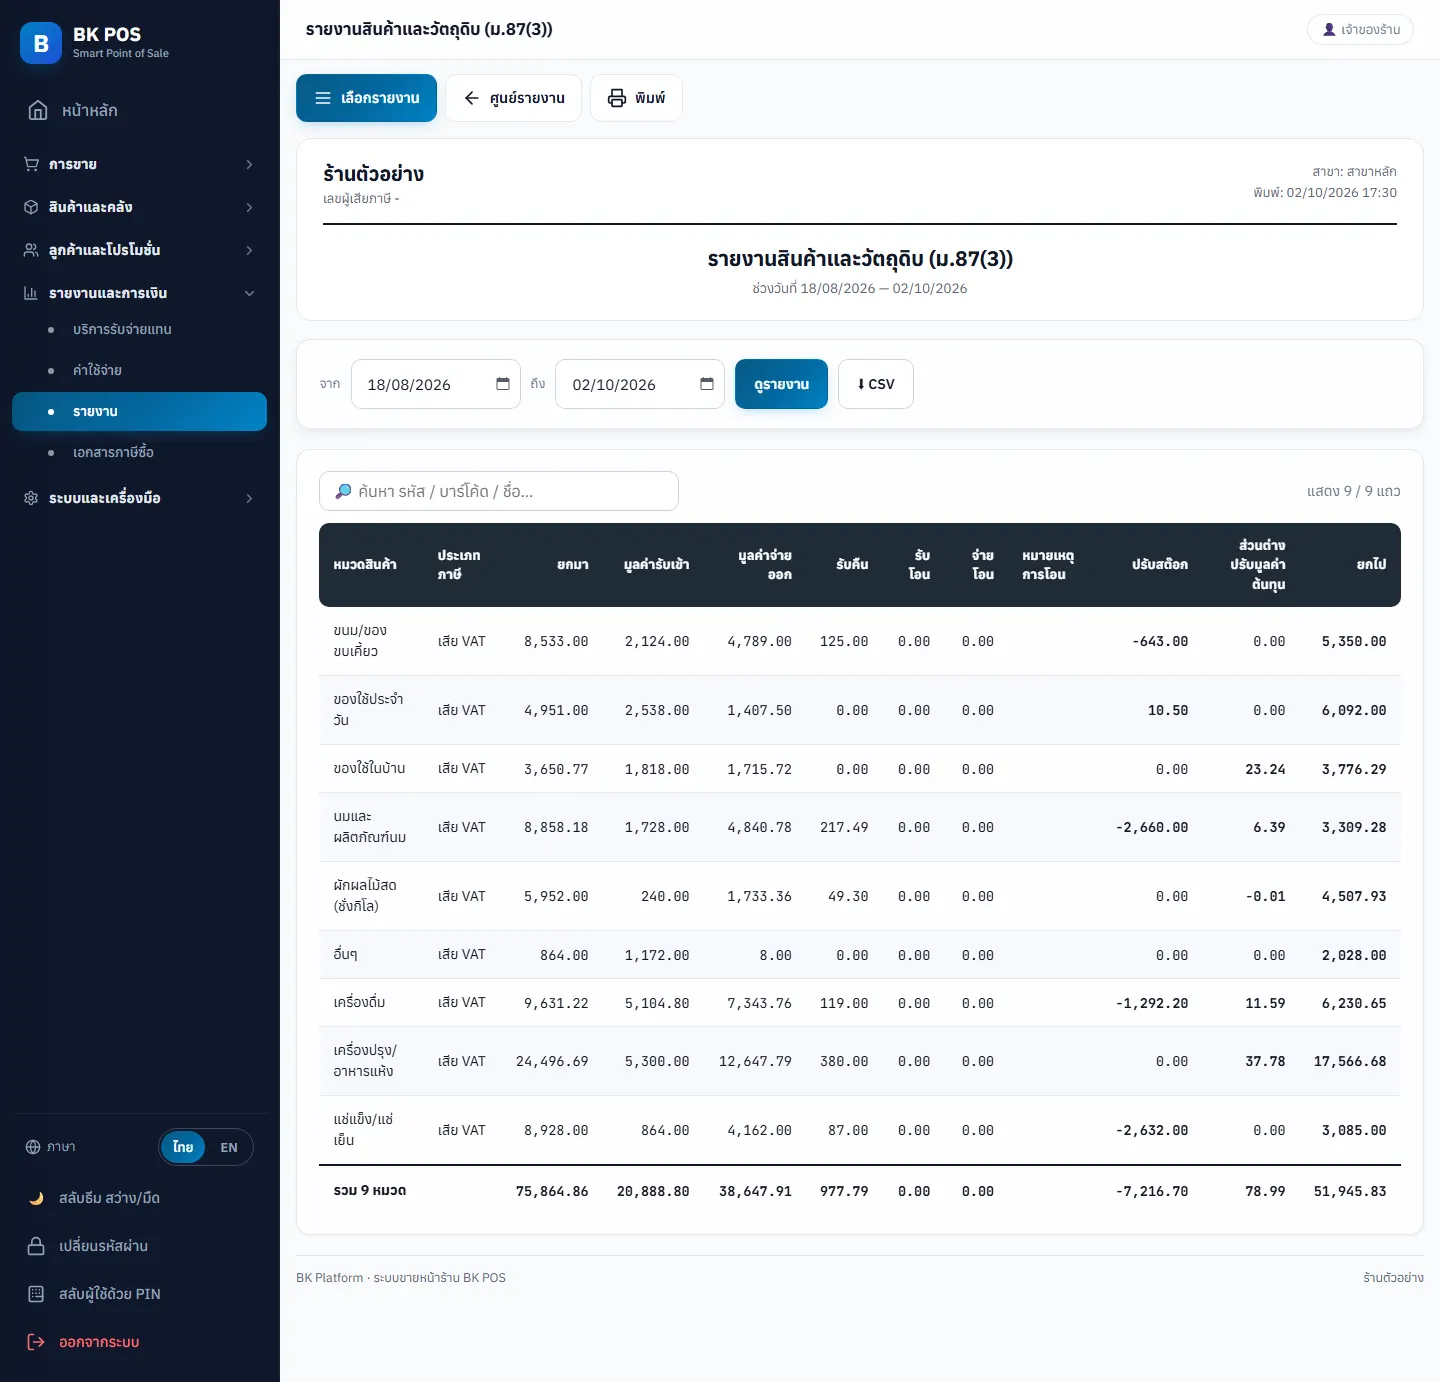Toggle light/dark theme with สลับธีม สว่าง/มืด
Viewport: 1440px width, 1382px height.
pyautogui.click(x=140, y=1198)
